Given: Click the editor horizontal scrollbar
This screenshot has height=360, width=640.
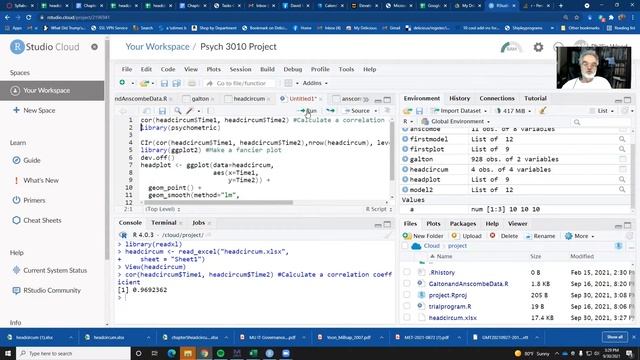Looking at the screenshot, I should 218,202.
